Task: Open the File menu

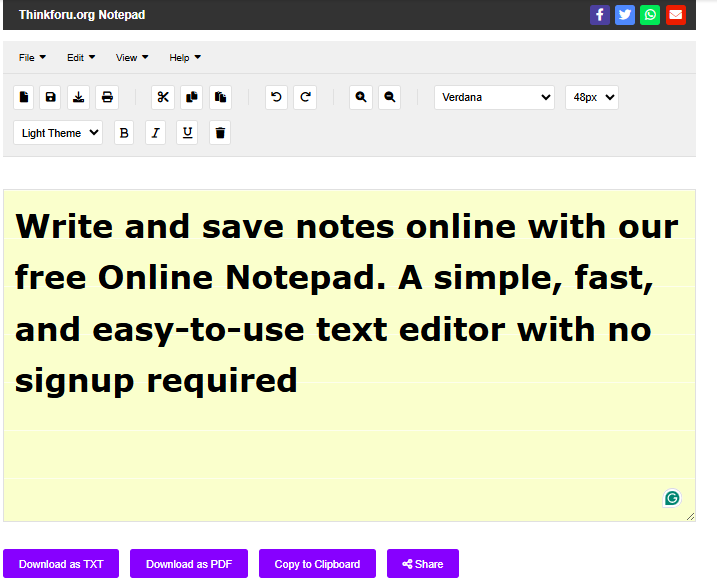Action: [x=32, y=58]
